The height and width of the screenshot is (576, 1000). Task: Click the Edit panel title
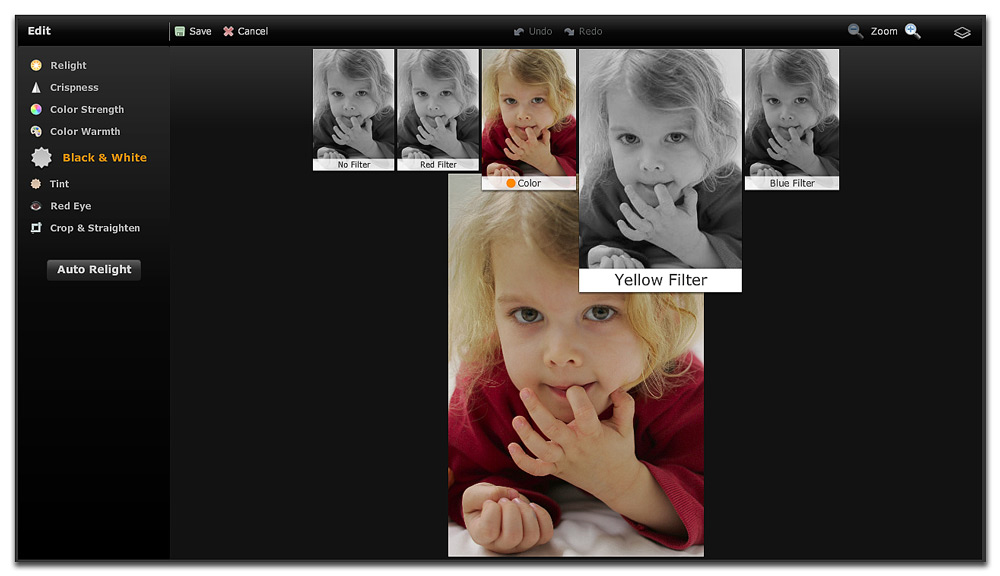[39, 31]
